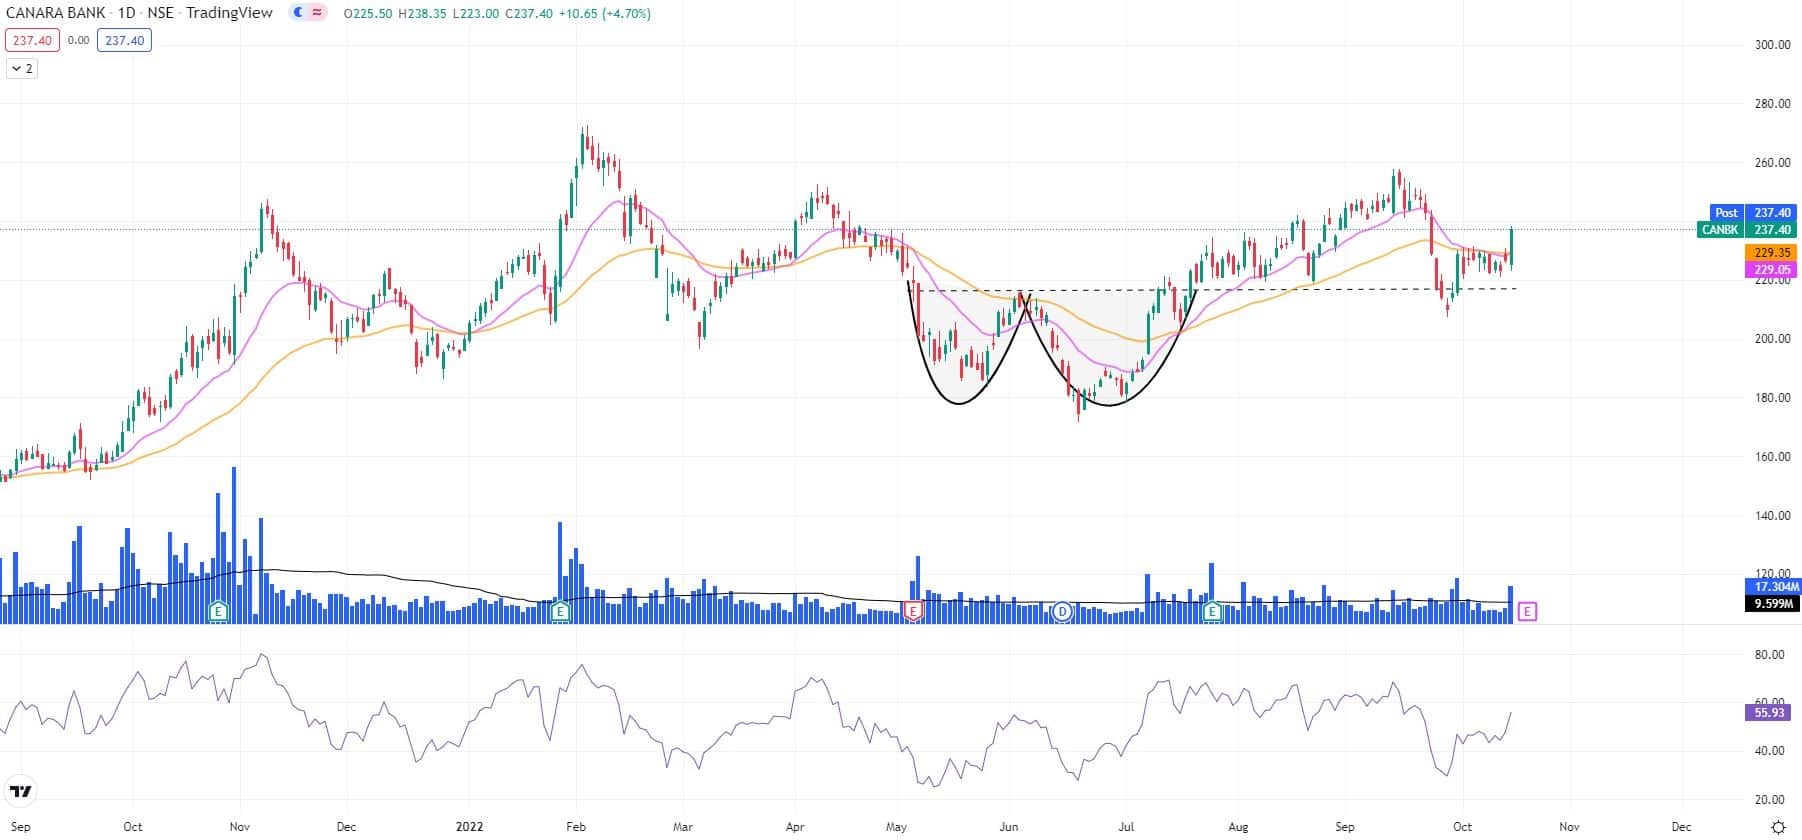The width and height of the screenshot is (1802, 840).
Task: Click the Dec label at far right of time axis
Action: click(x=1682, y=827)
